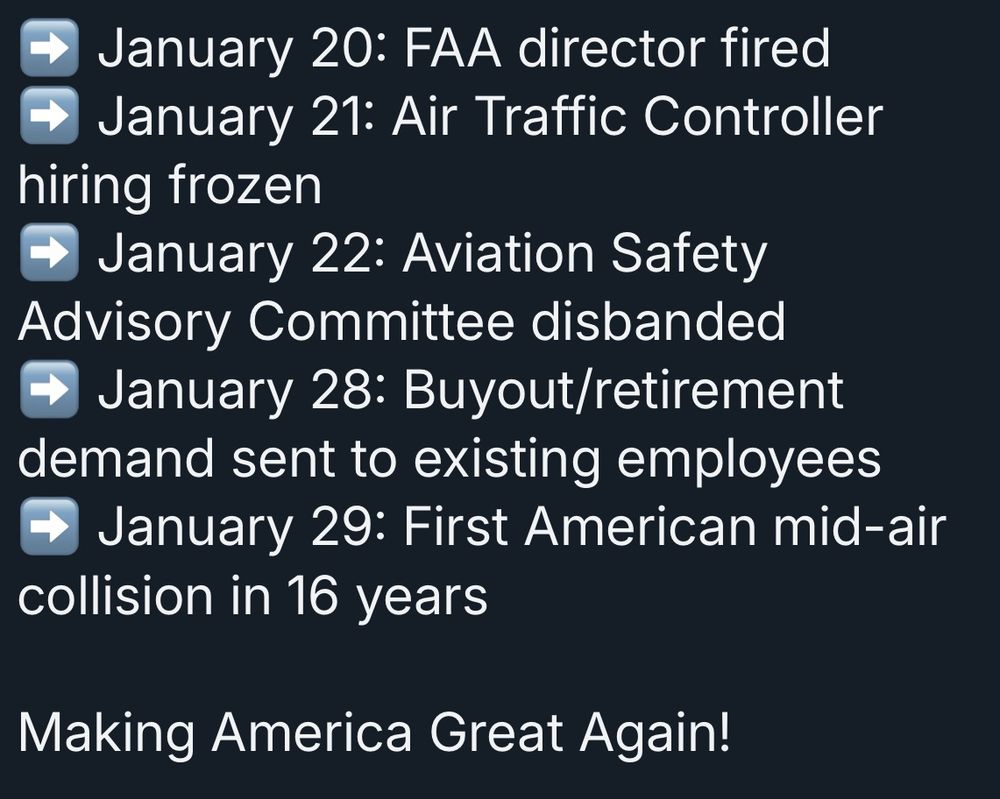1000x799 pixels.
Task: Click the arrow emoji before January 28
Action: [49, 389]
